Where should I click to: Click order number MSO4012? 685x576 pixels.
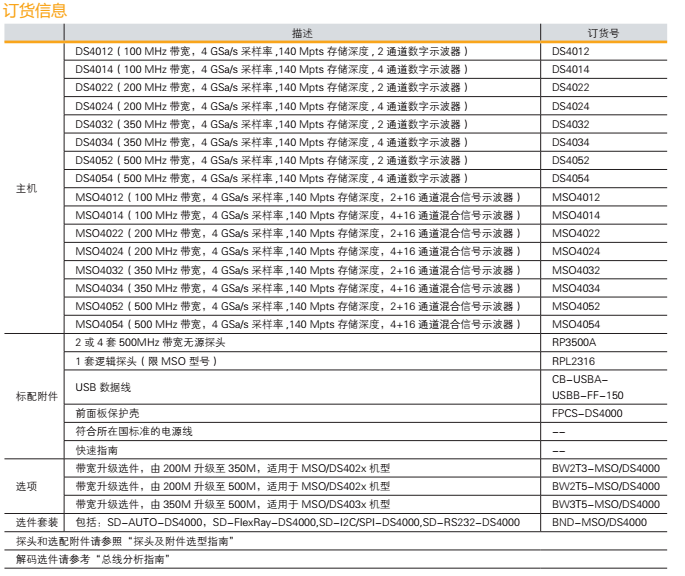point(576,198)
